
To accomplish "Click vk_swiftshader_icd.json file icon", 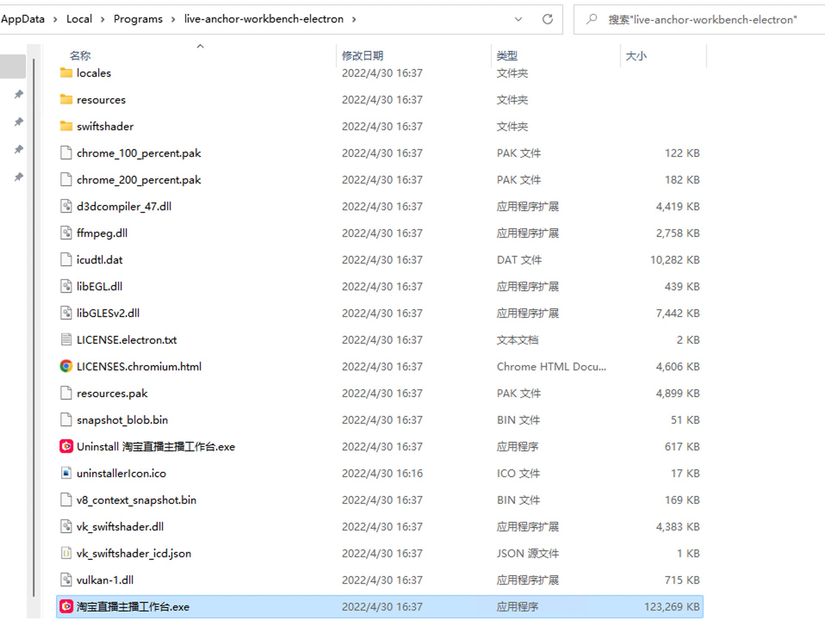I will [x=66, y=553].
